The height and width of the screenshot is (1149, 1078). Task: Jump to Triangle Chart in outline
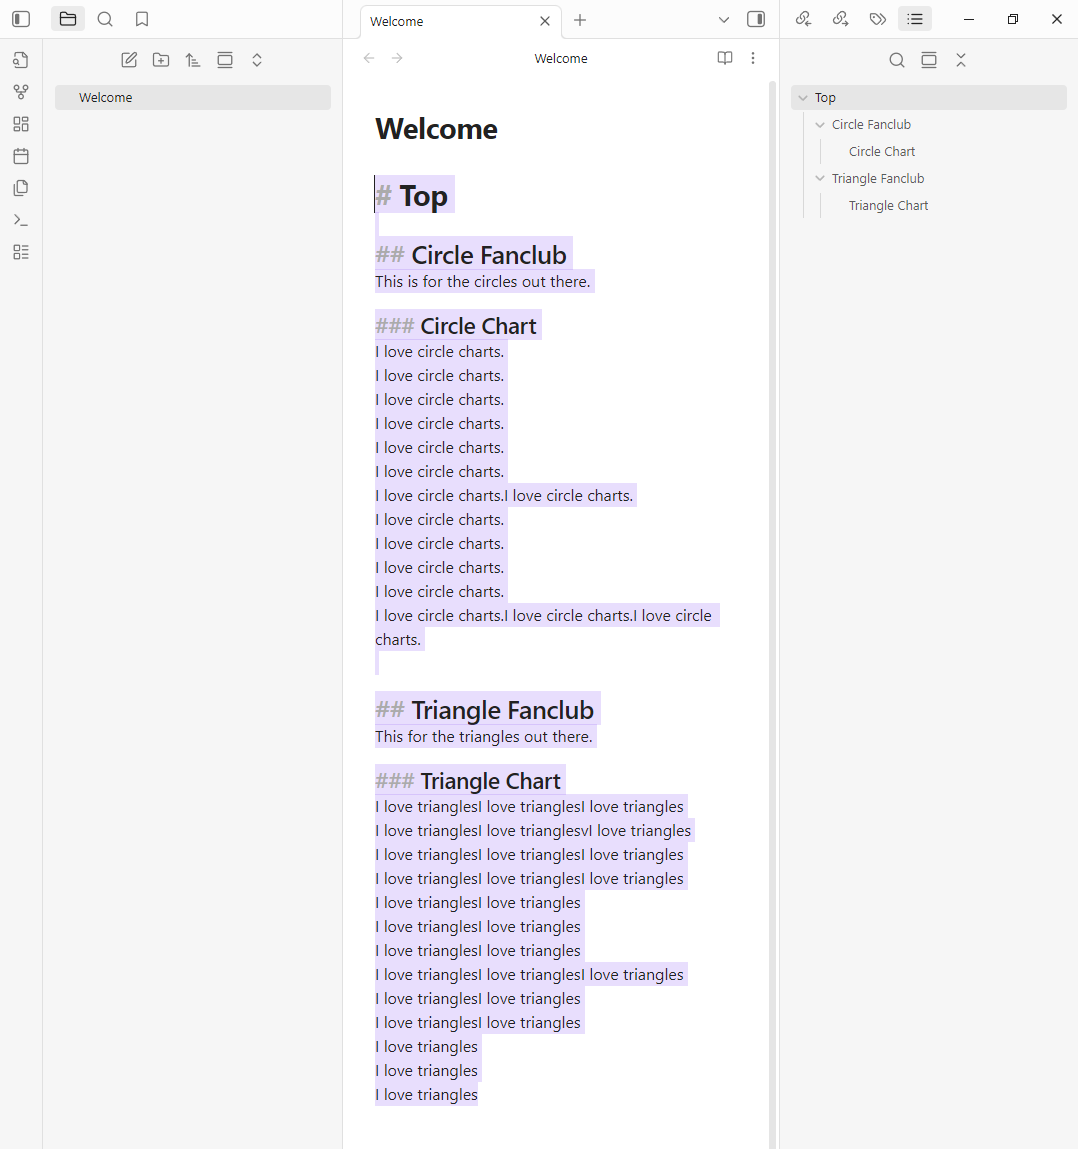[888, 206]
